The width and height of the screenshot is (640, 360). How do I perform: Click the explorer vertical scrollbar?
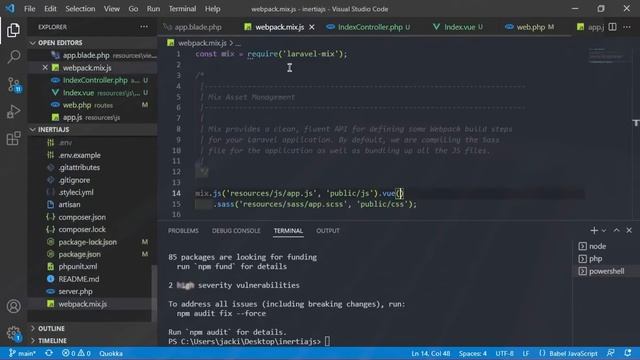coord(154,293)
